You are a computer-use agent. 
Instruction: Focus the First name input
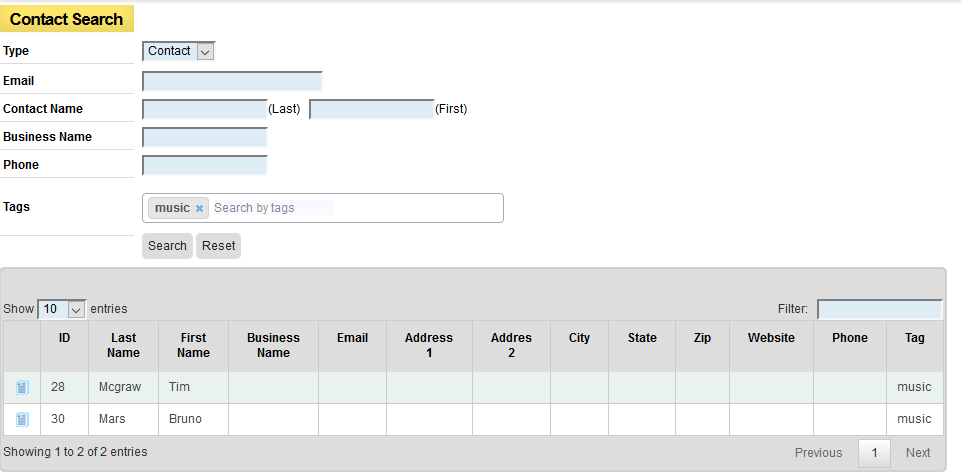click(x=371, y=109)
